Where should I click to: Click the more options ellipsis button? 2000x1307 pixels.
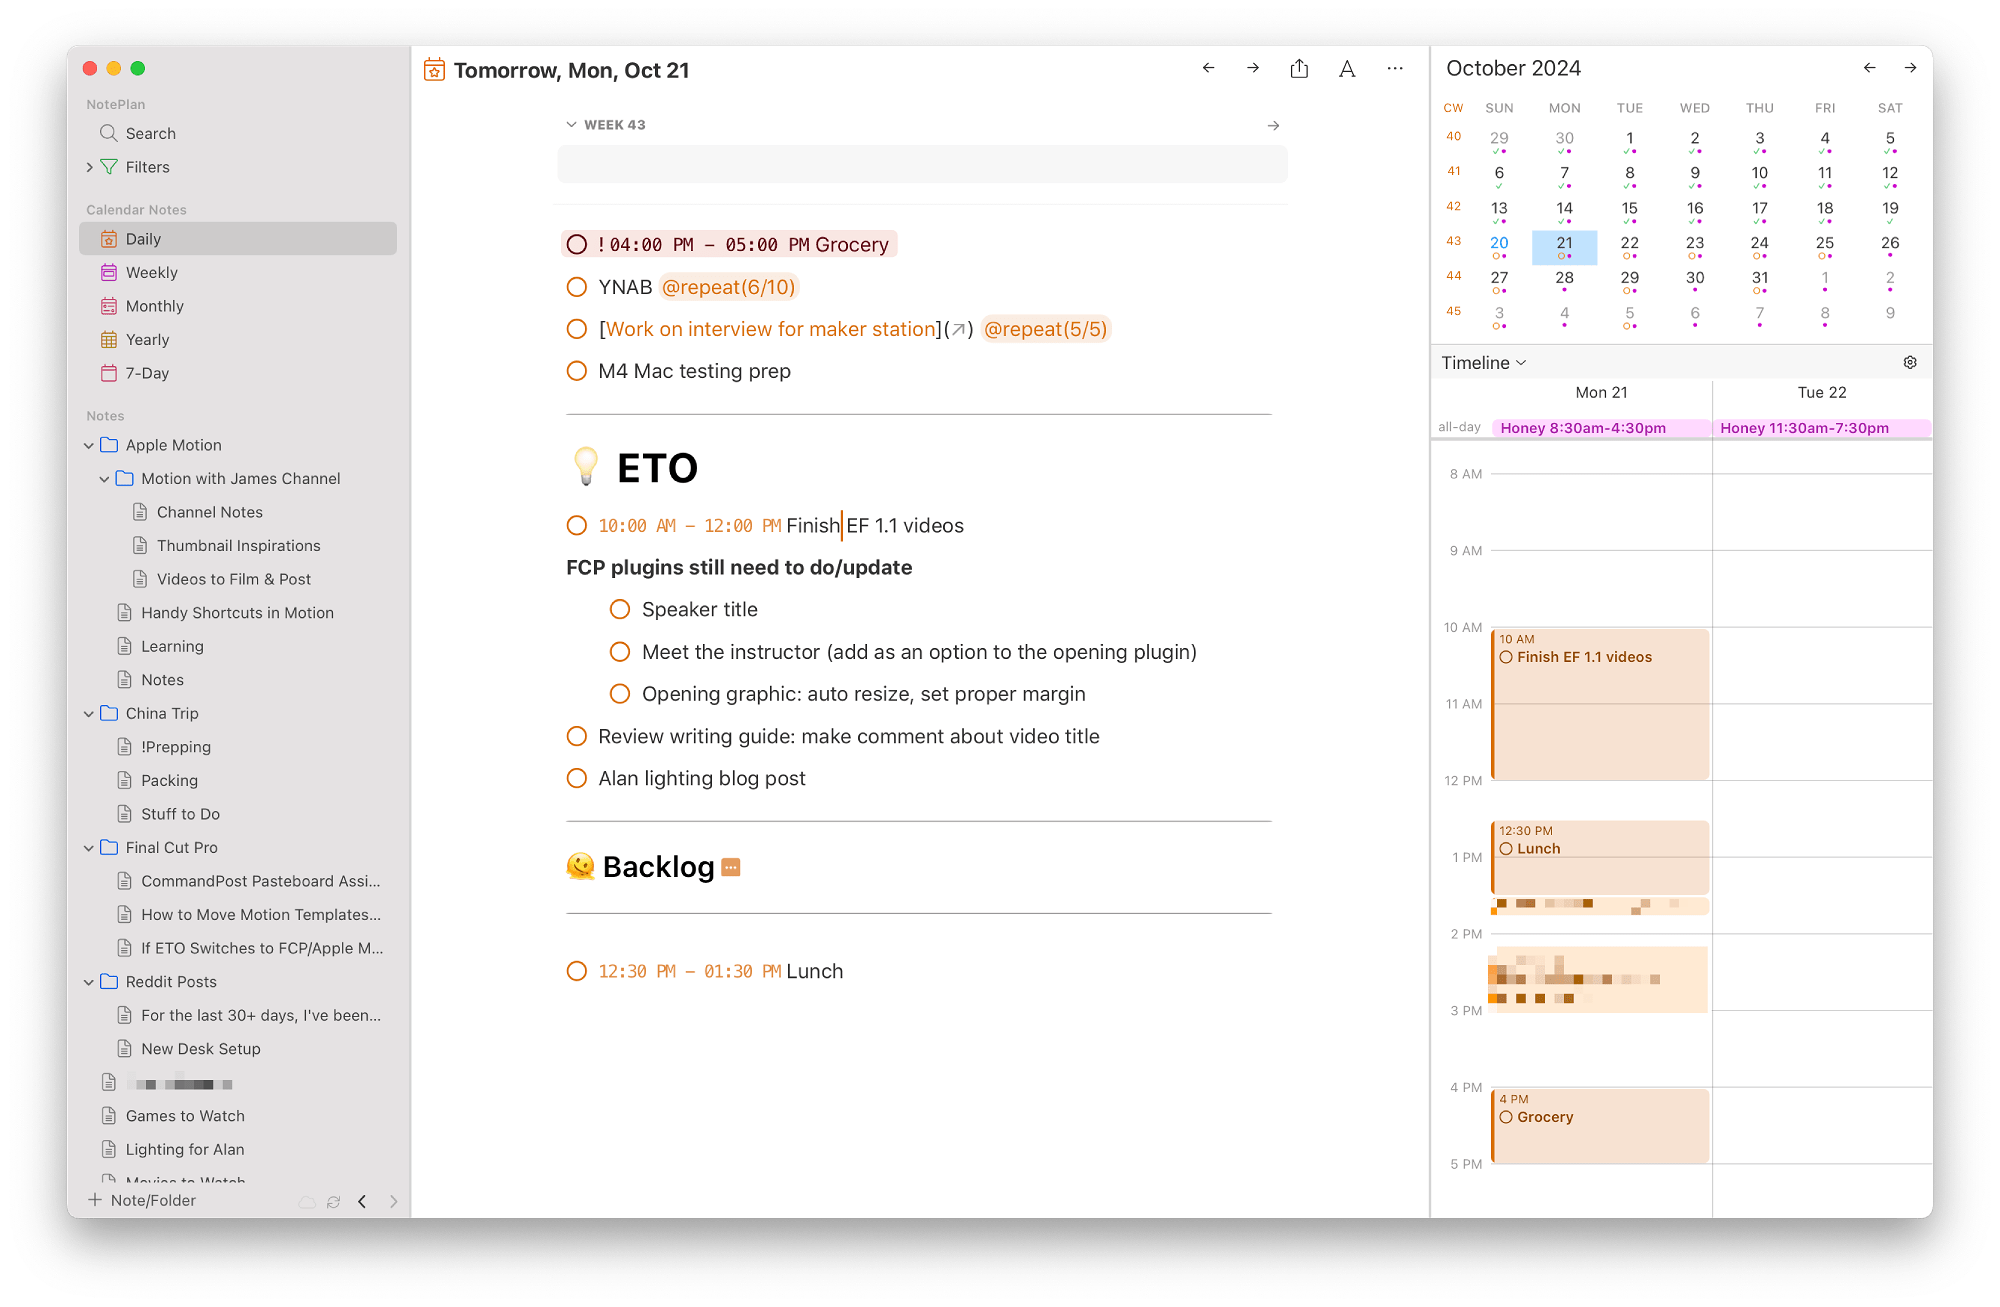(x=1395, y=70)
